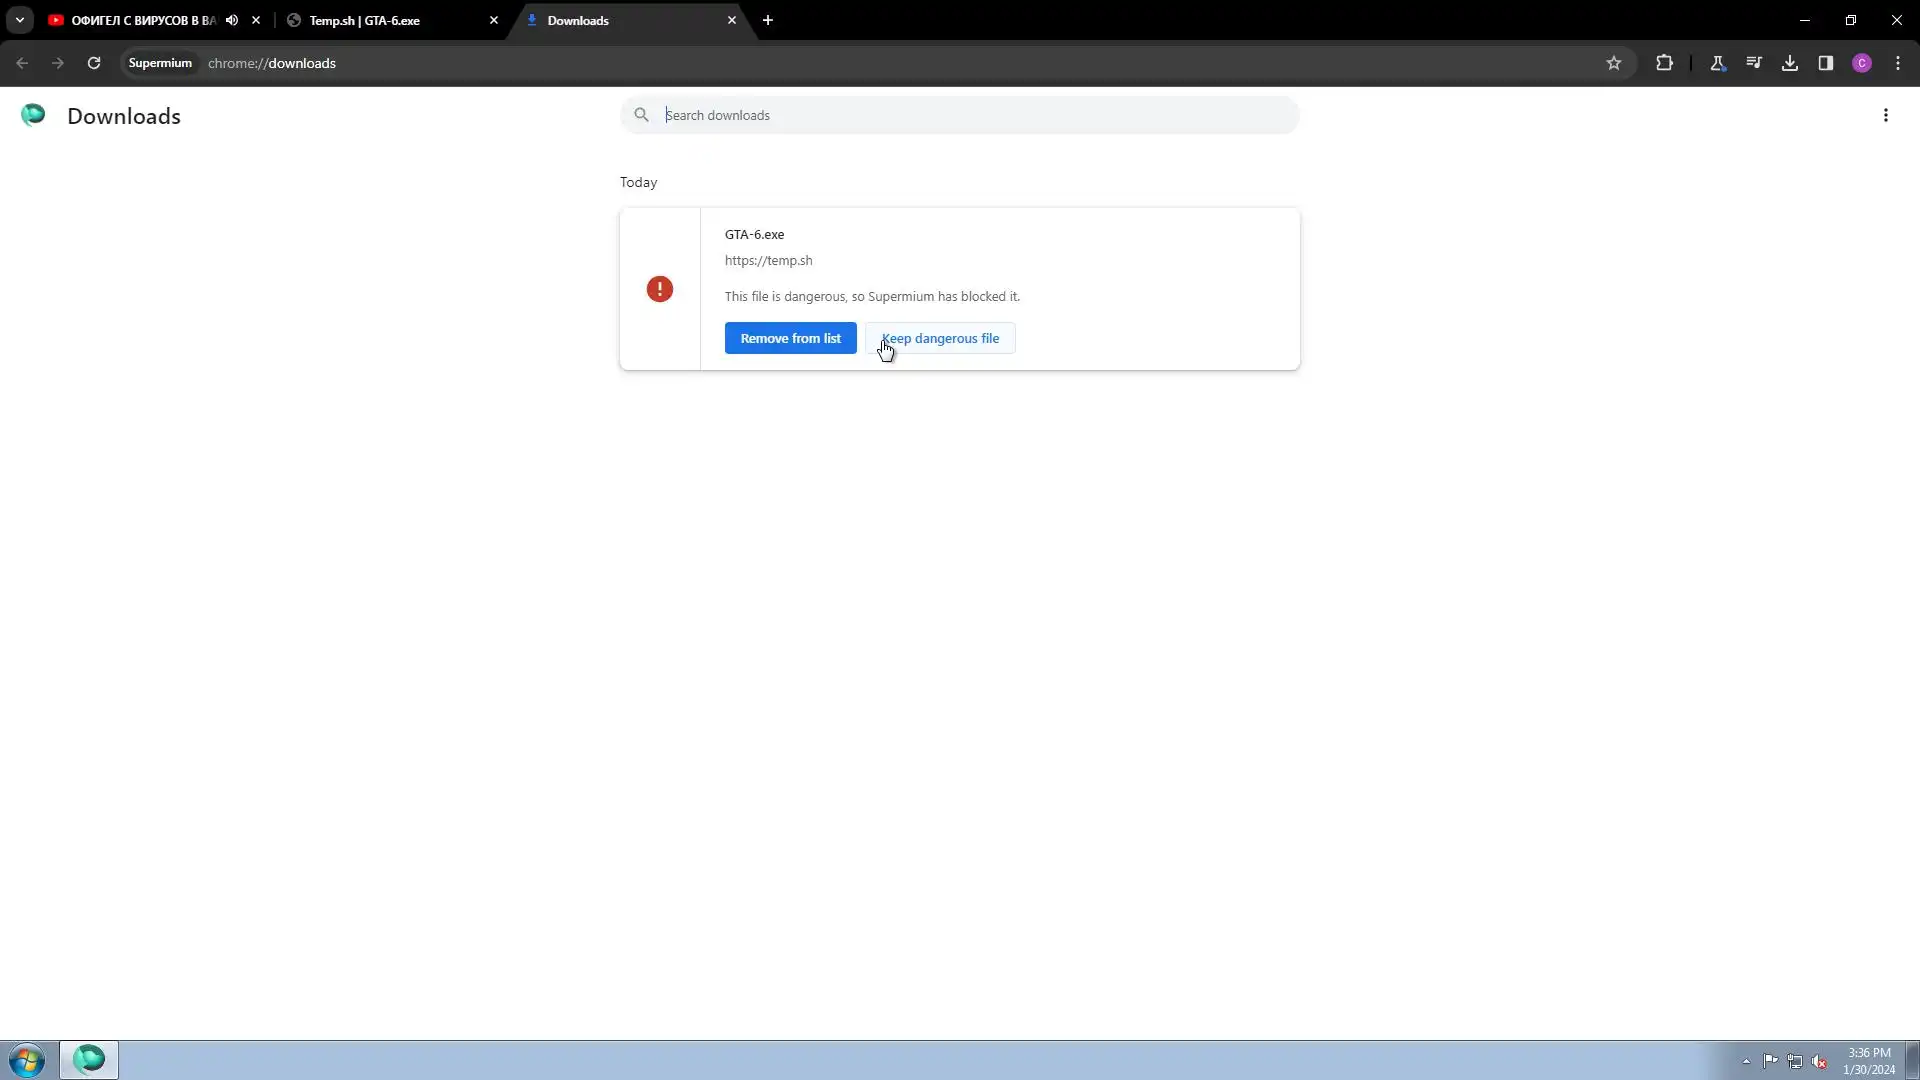Image resolution: width=1920 pixels, height=1080 pixels.
Task: Open a new tab with plus button
Action: pos(767,20)
